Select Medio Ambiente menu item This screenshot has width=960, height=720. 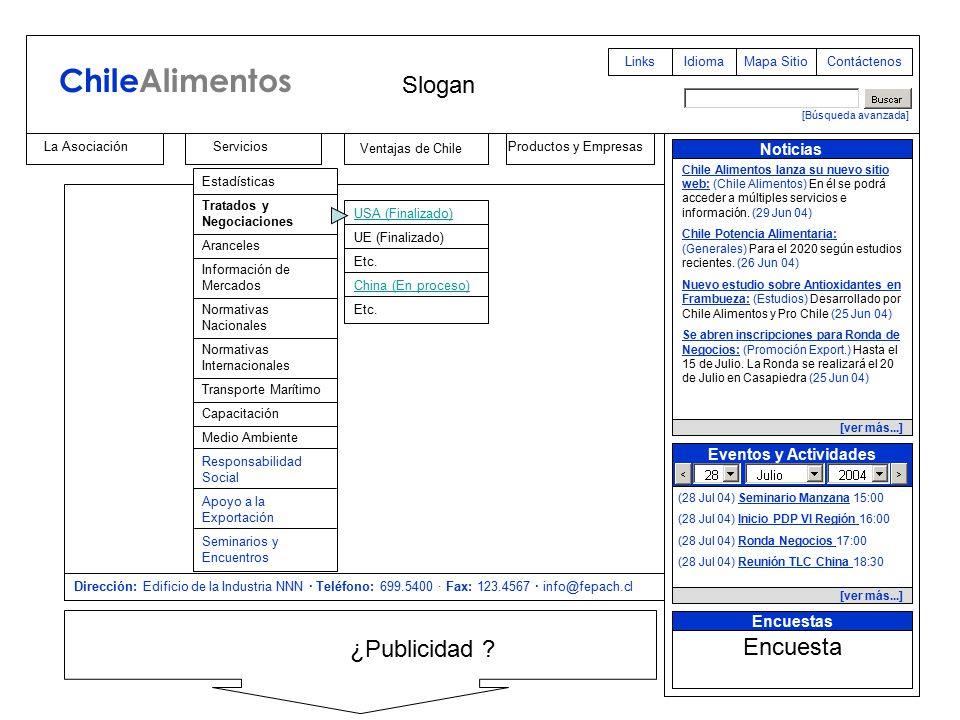coord(265,438)
